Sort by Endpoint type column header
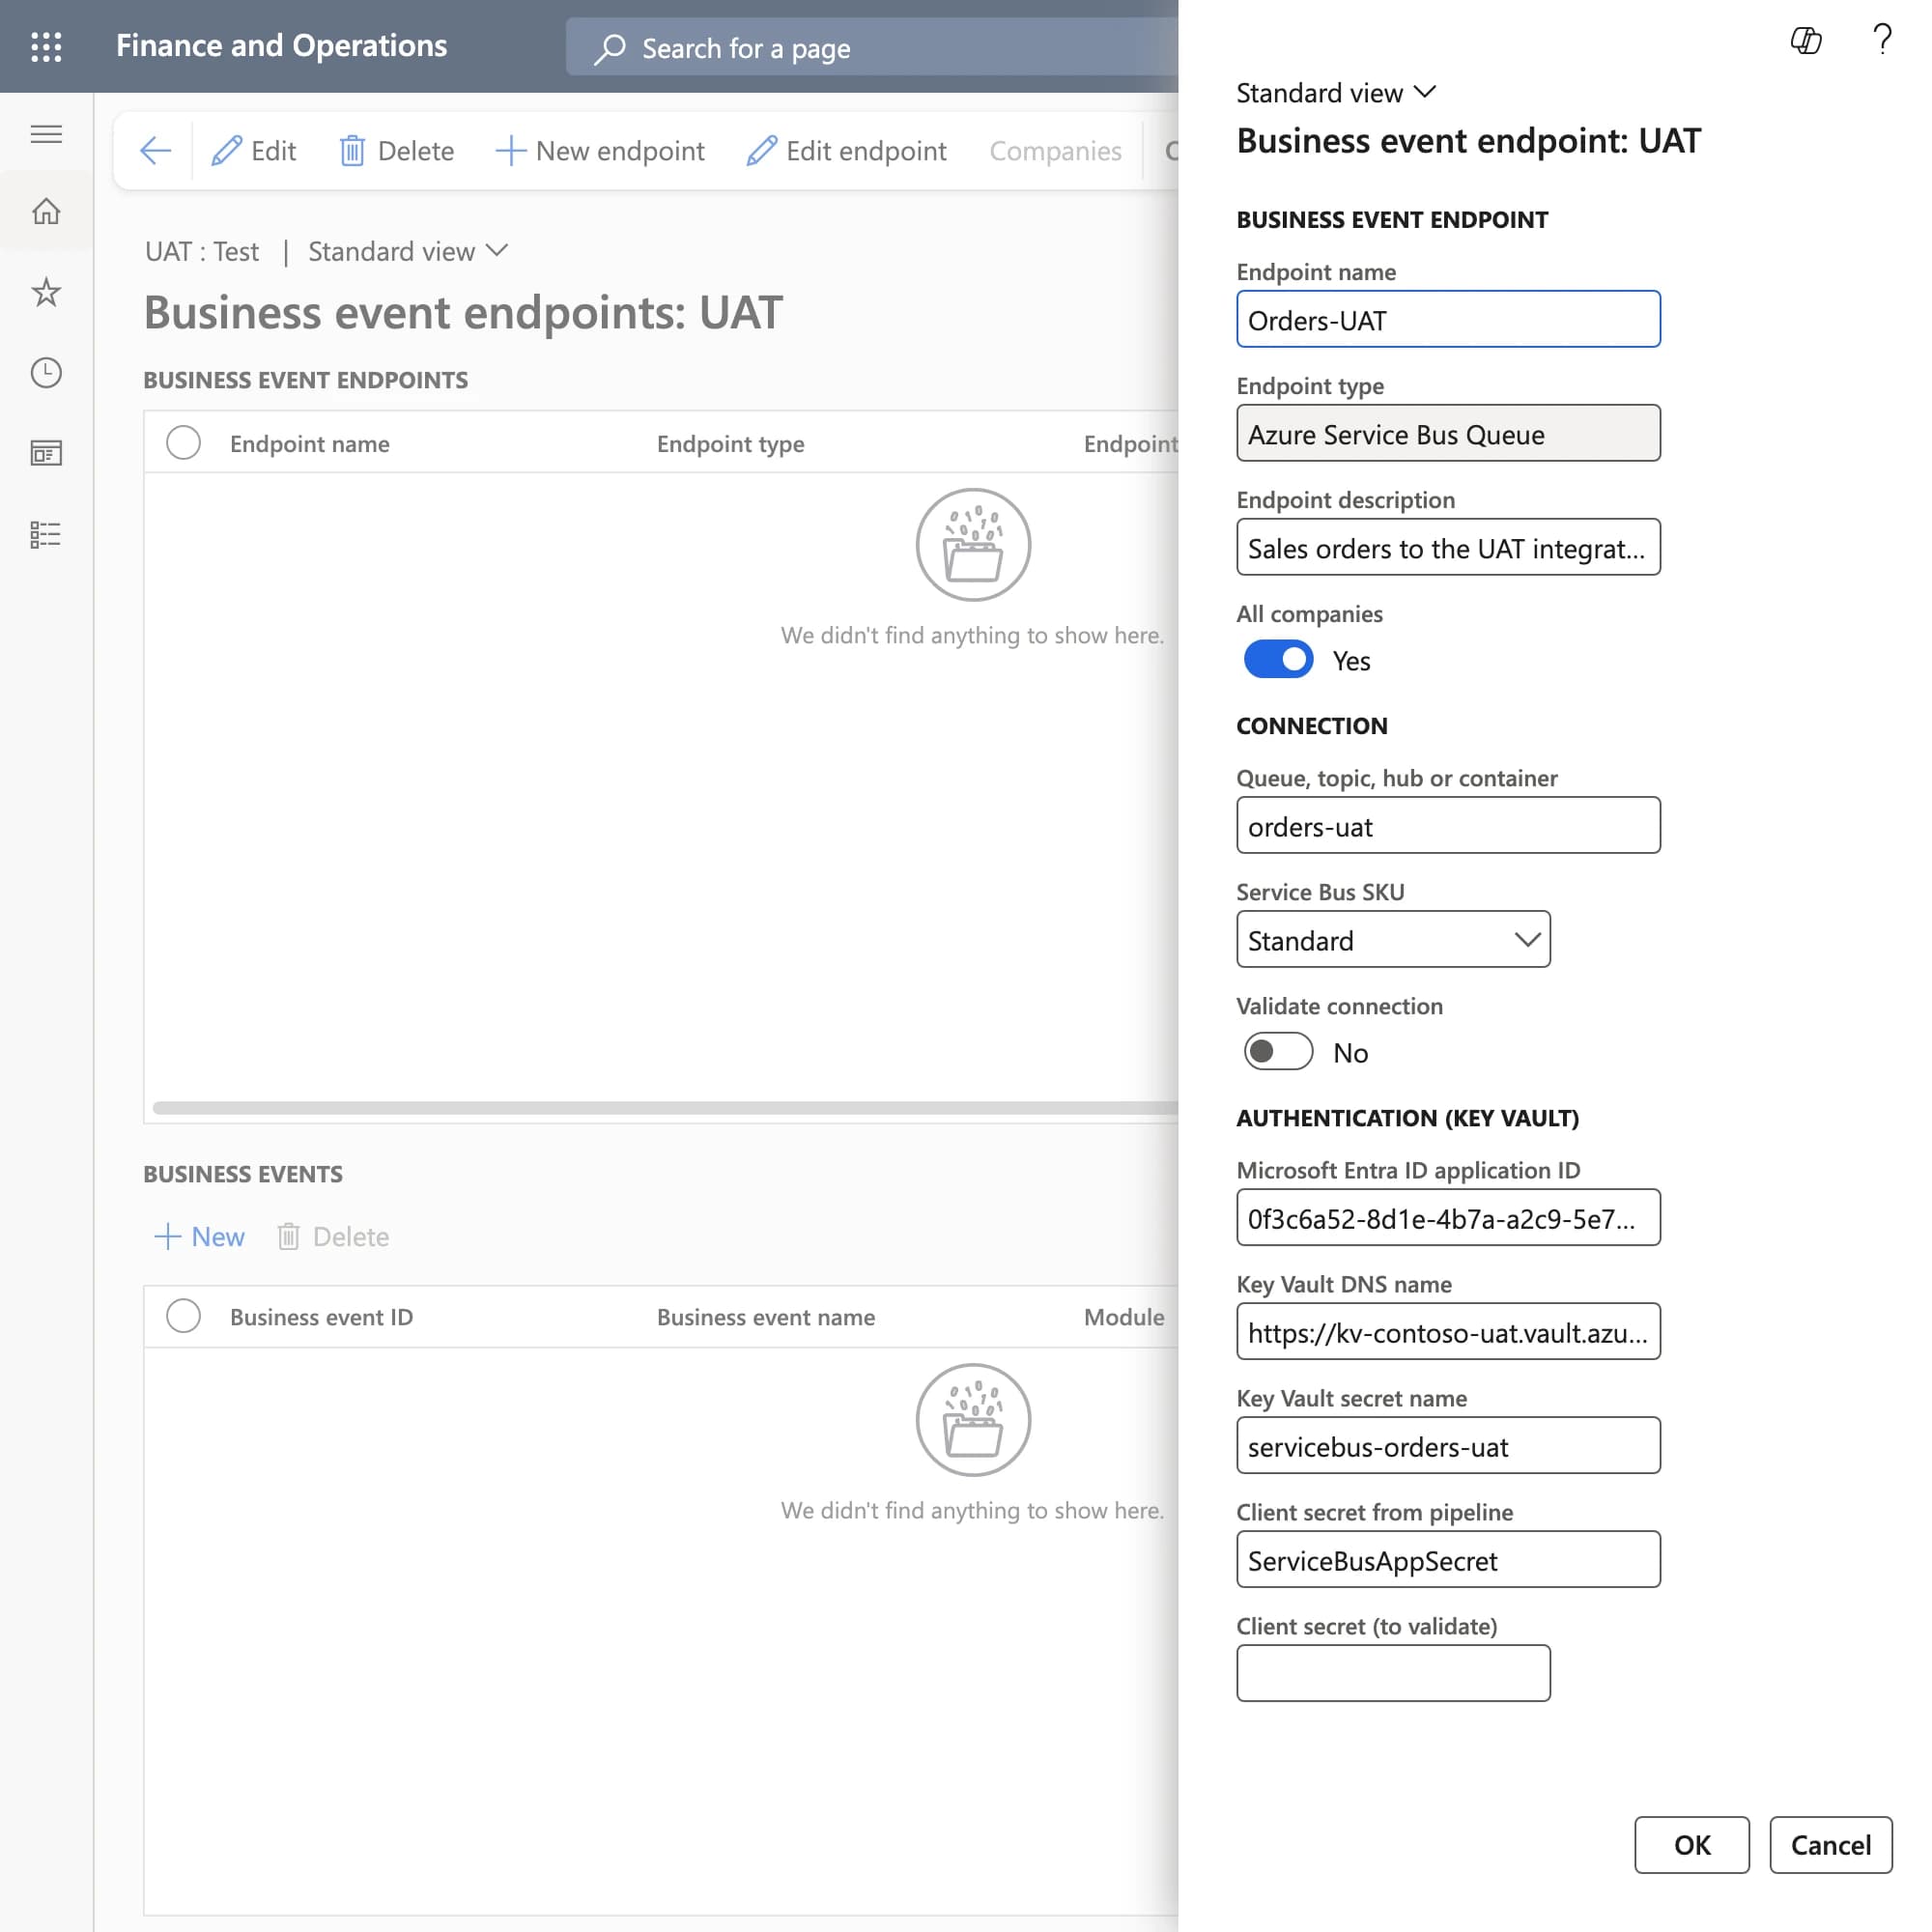Image resolution: width=1932 pixels, height=1932 pixels. pyautogui.click(x=730, y=443)
